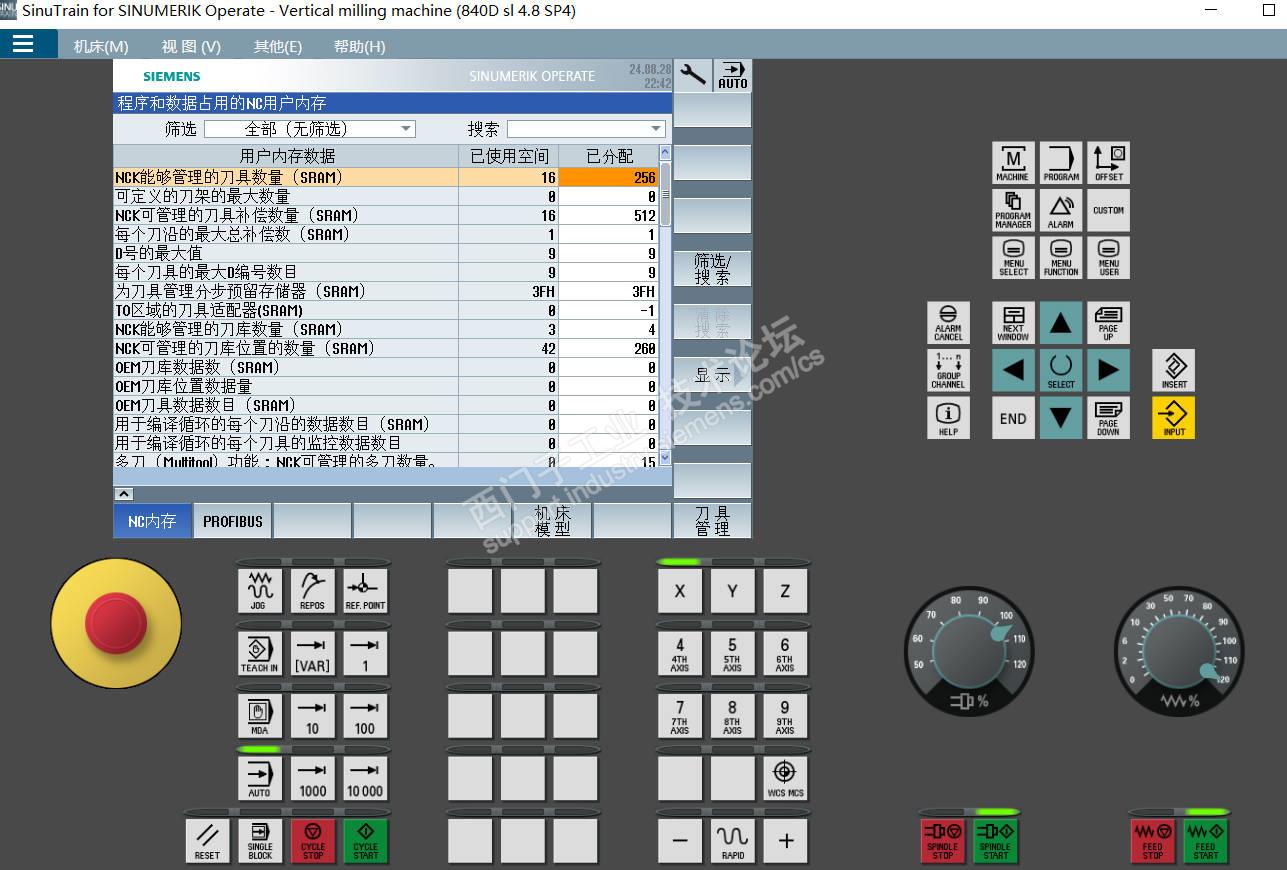The height and width of the screenshot is (870, 1287).
Task: Click the 用户内存数据 column header
Action: (287, 156)
